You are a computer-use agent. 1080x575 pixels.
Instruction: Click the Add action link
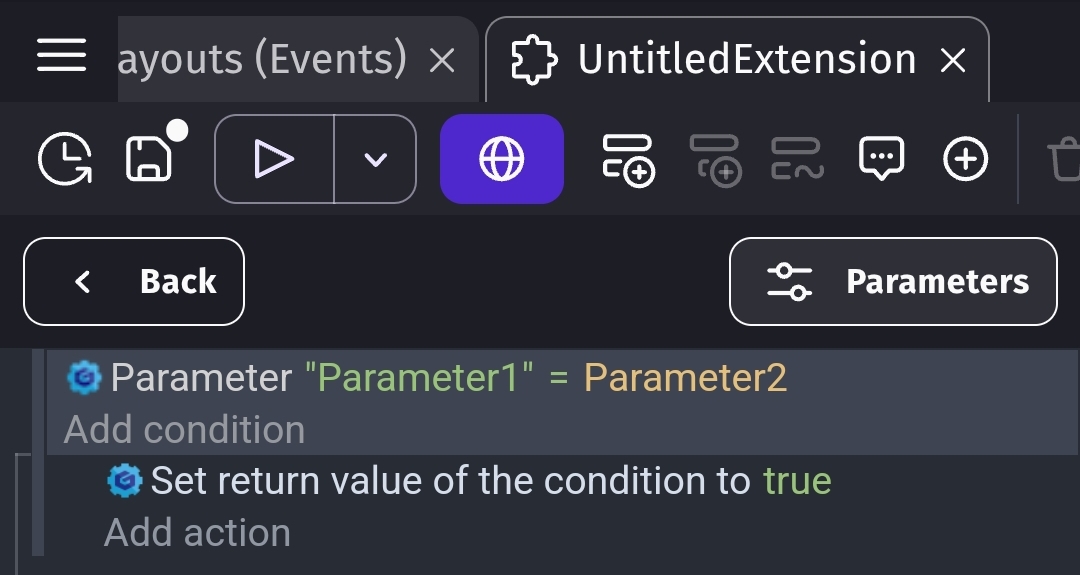click(197, 533)
